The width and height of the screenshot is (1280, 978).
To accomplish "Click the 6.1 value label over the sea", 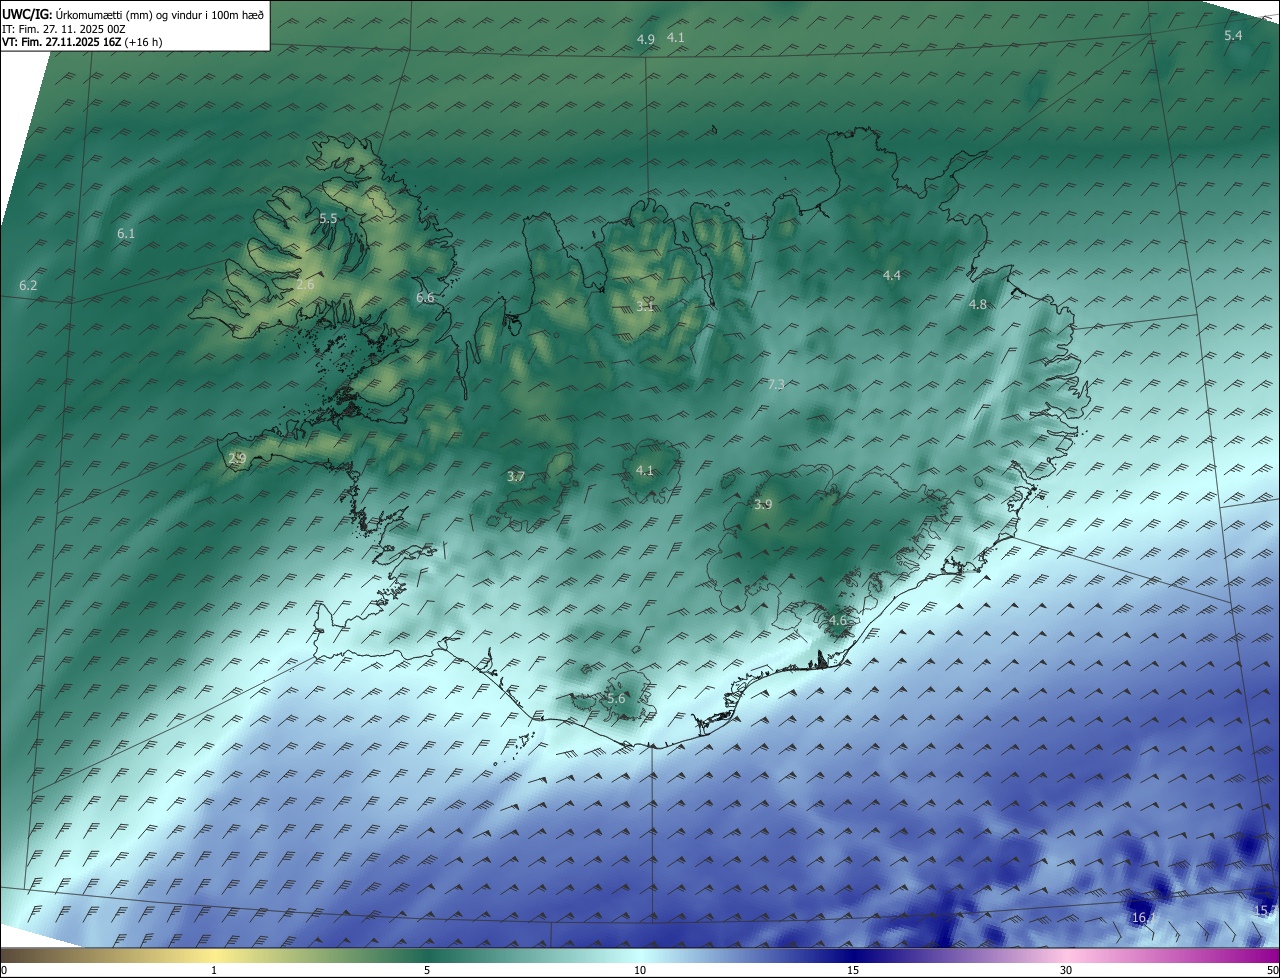I will [125, 233].
